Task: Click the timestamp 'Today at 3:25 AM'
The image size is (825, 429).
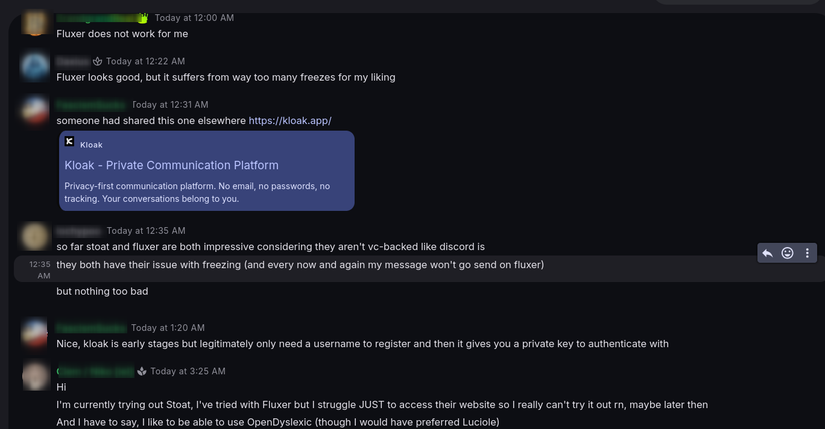Action: pos(188,372)
